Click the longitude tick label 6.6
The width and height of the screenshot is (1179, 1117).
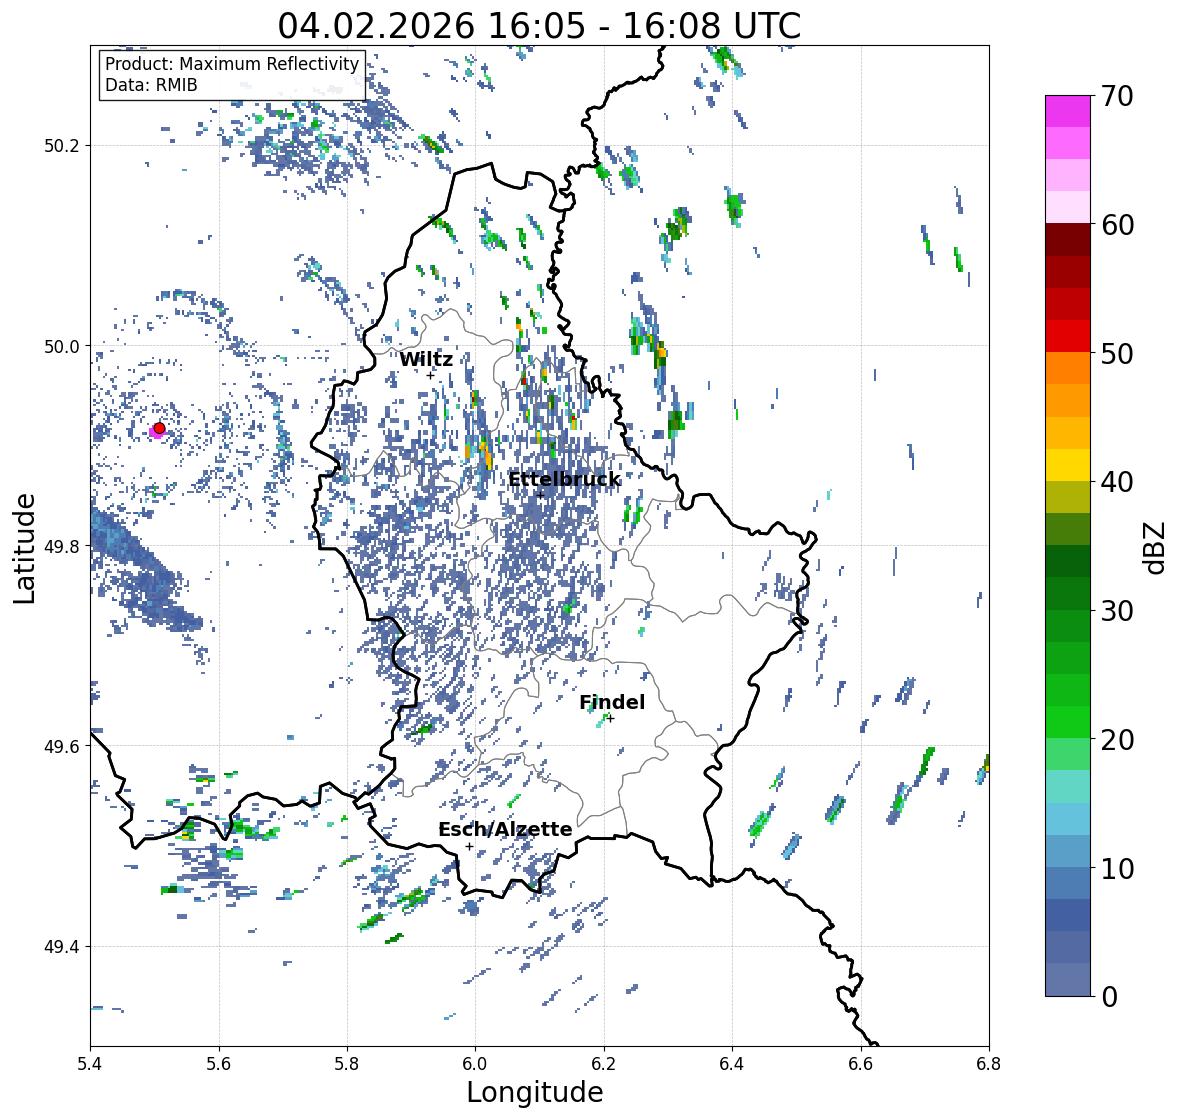(861, 1063)
